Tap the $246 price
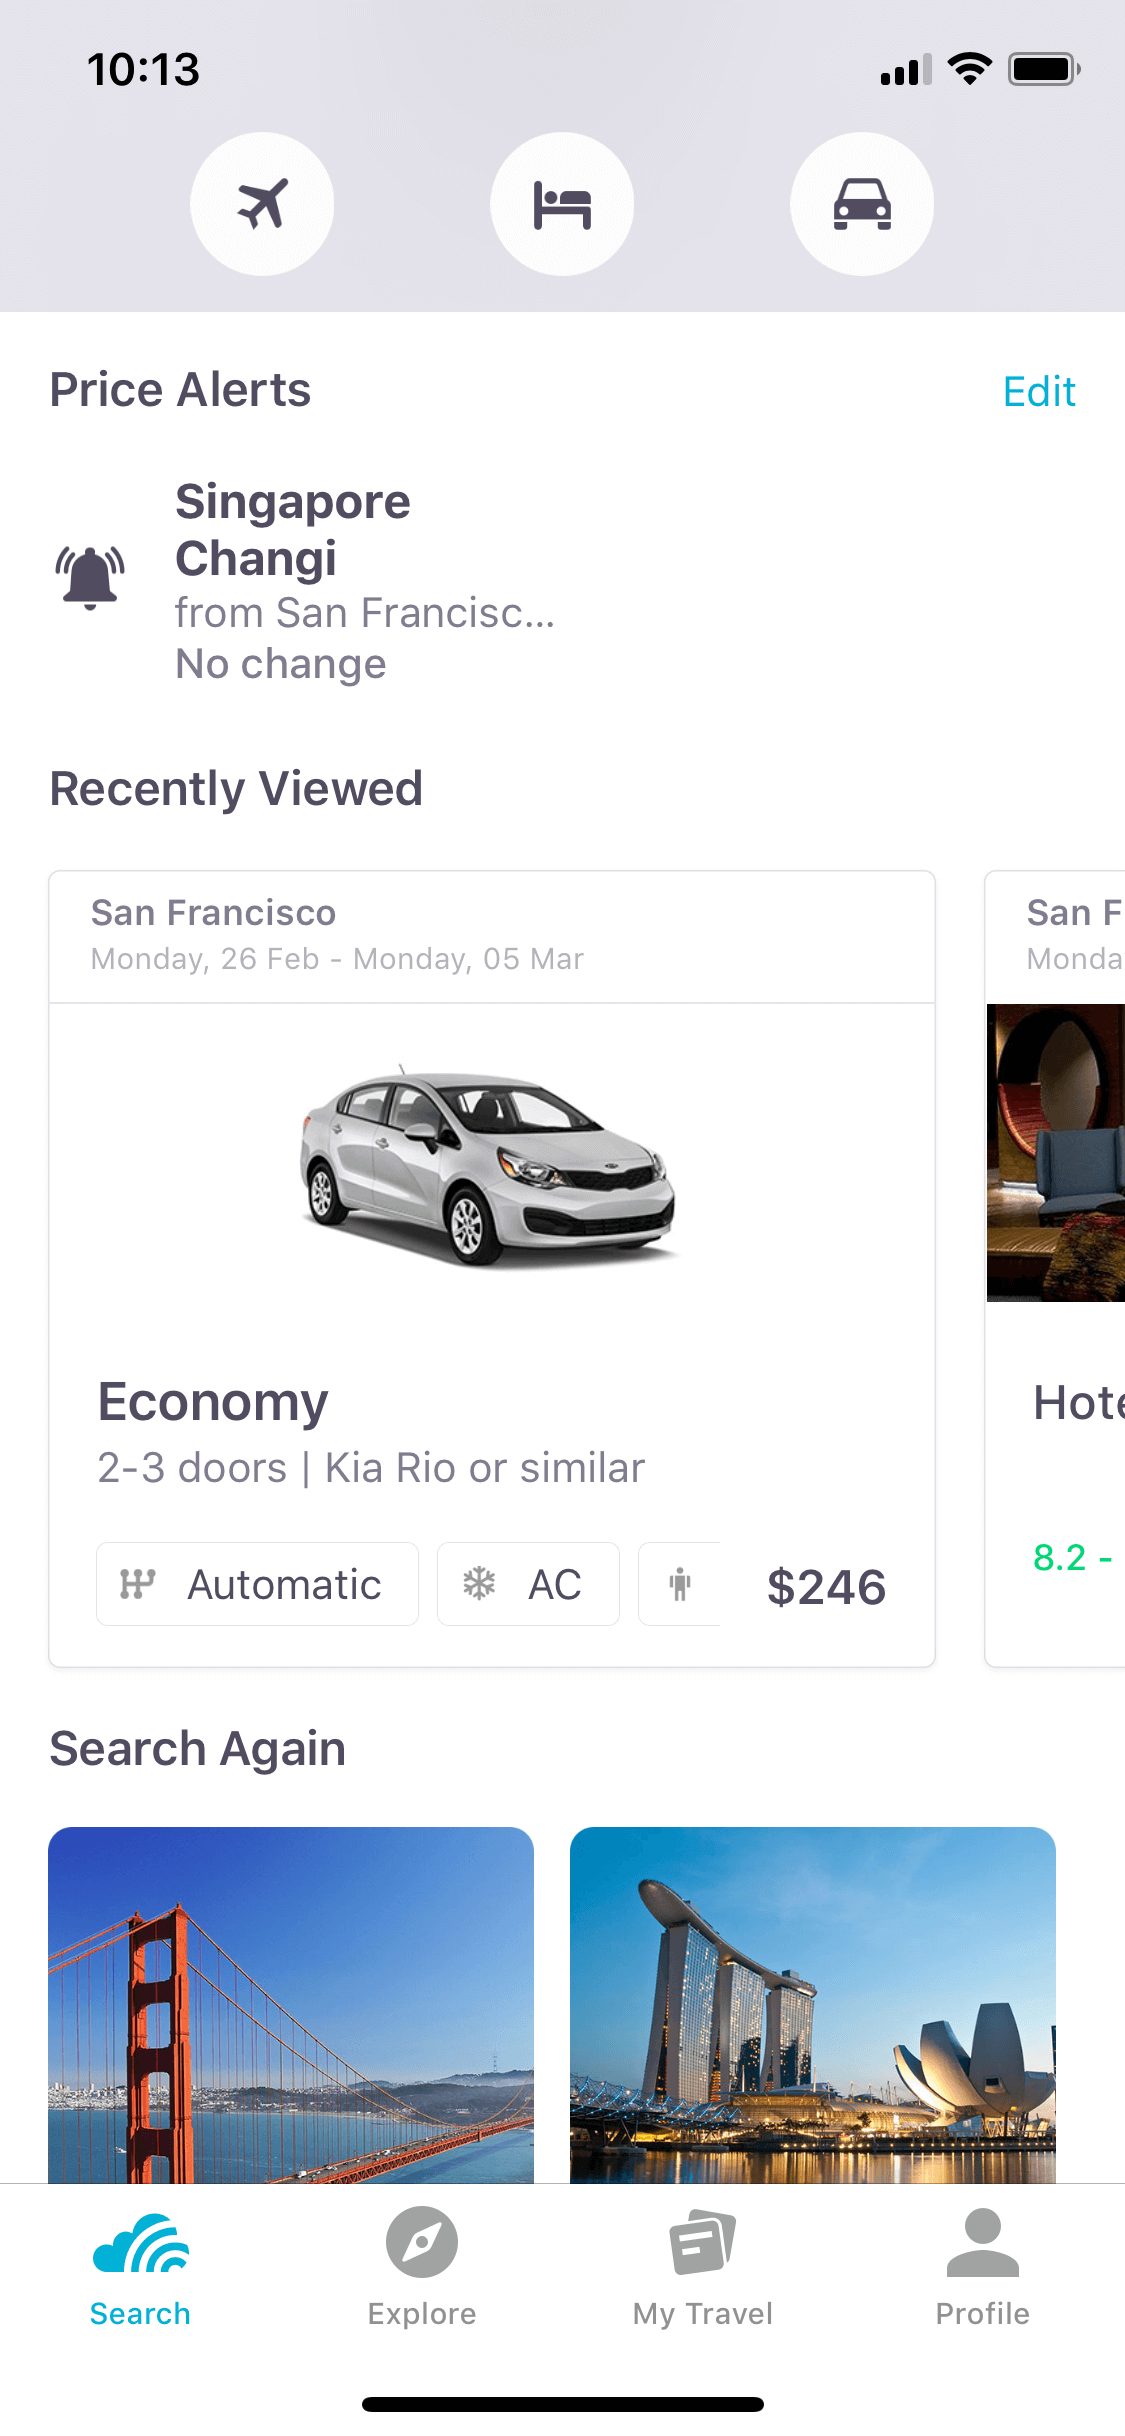Viewport: 1125px width, 2436px height. pos(826,1587)
